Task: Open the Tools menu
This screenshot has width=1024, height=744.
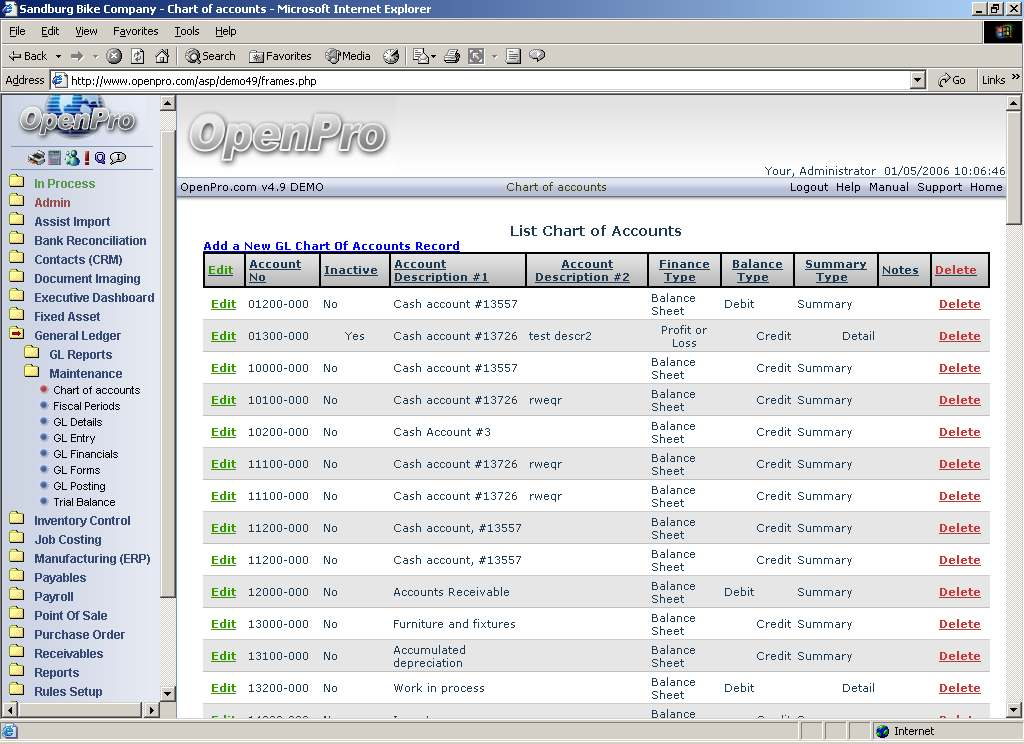Action: pos(187,31)
